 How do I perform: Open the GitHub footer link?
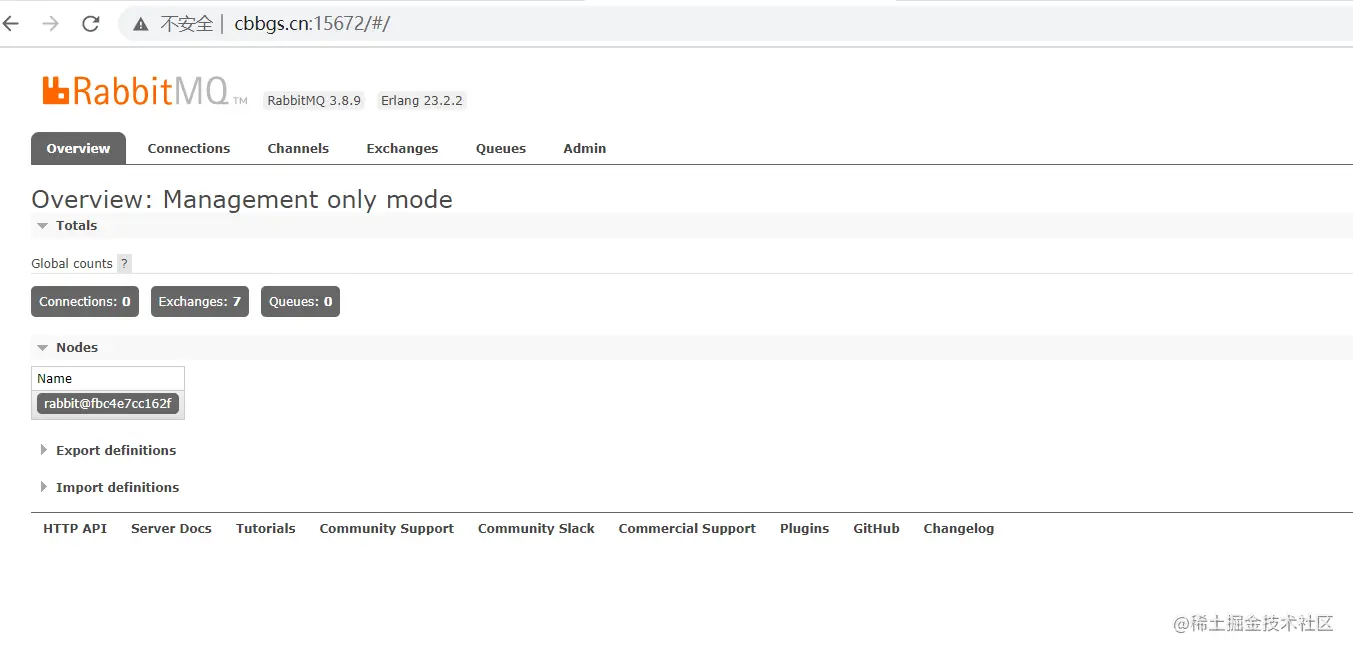(x=877, y=529)
